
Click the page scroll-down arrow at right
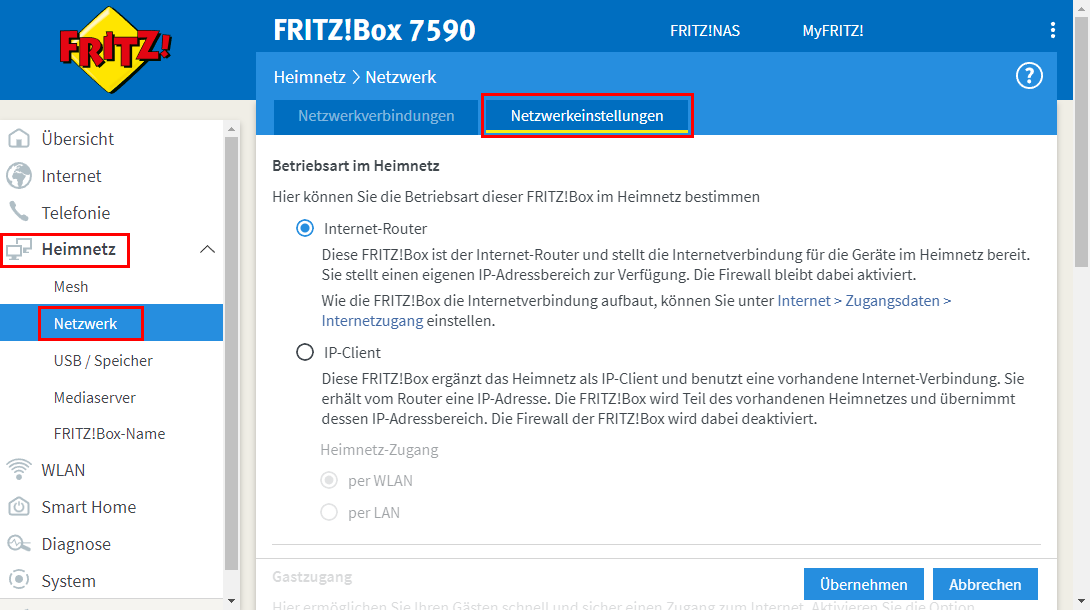[x=1081, y=602]
